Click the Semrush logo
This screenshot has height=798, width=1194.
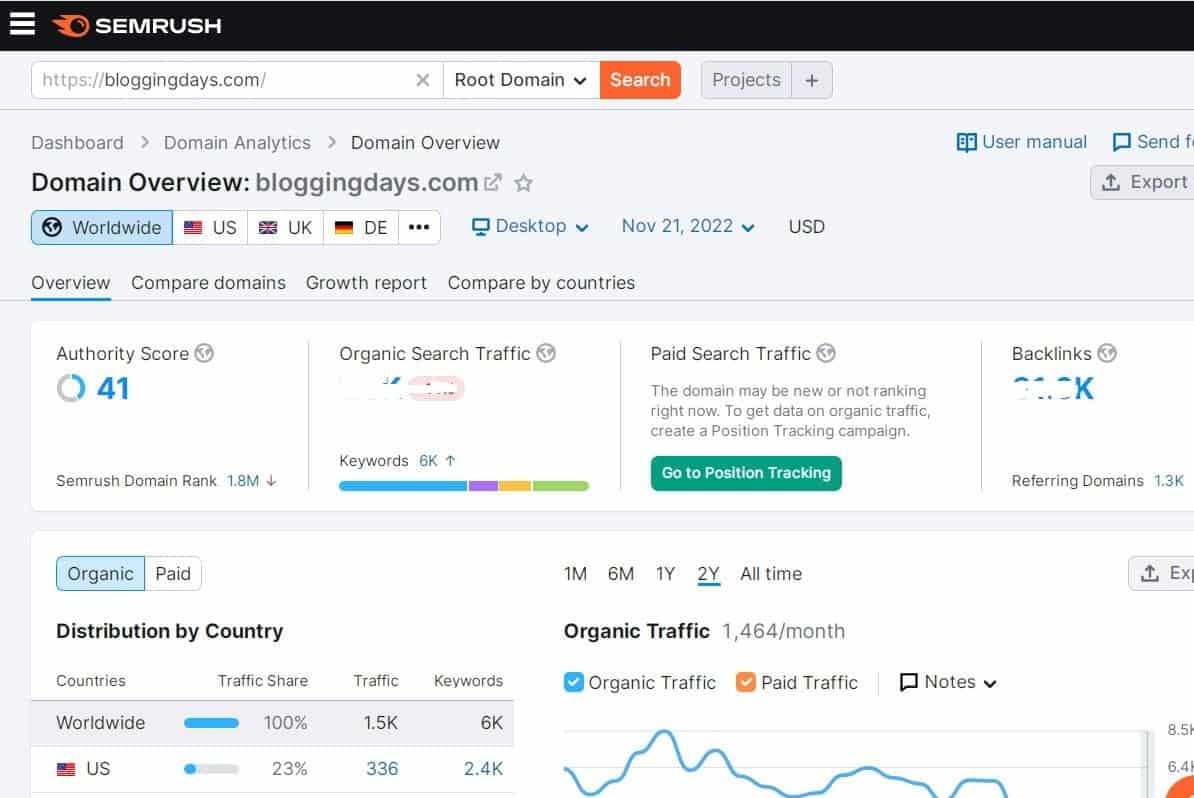137,25
